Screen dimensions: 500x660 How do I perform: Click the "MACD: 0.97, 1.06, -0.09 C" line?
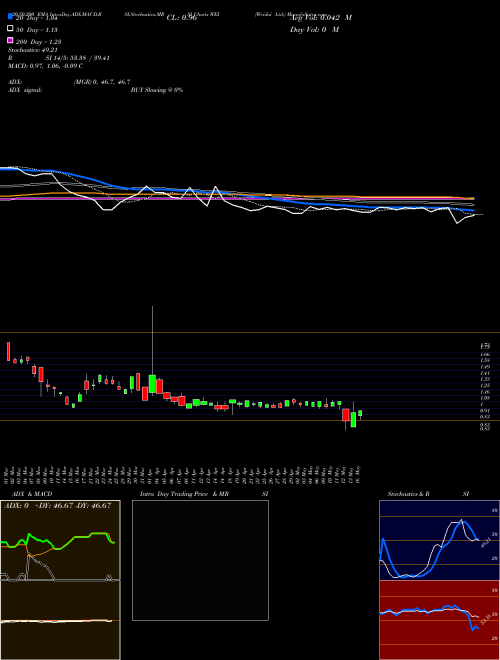click(x=45, y=66)
